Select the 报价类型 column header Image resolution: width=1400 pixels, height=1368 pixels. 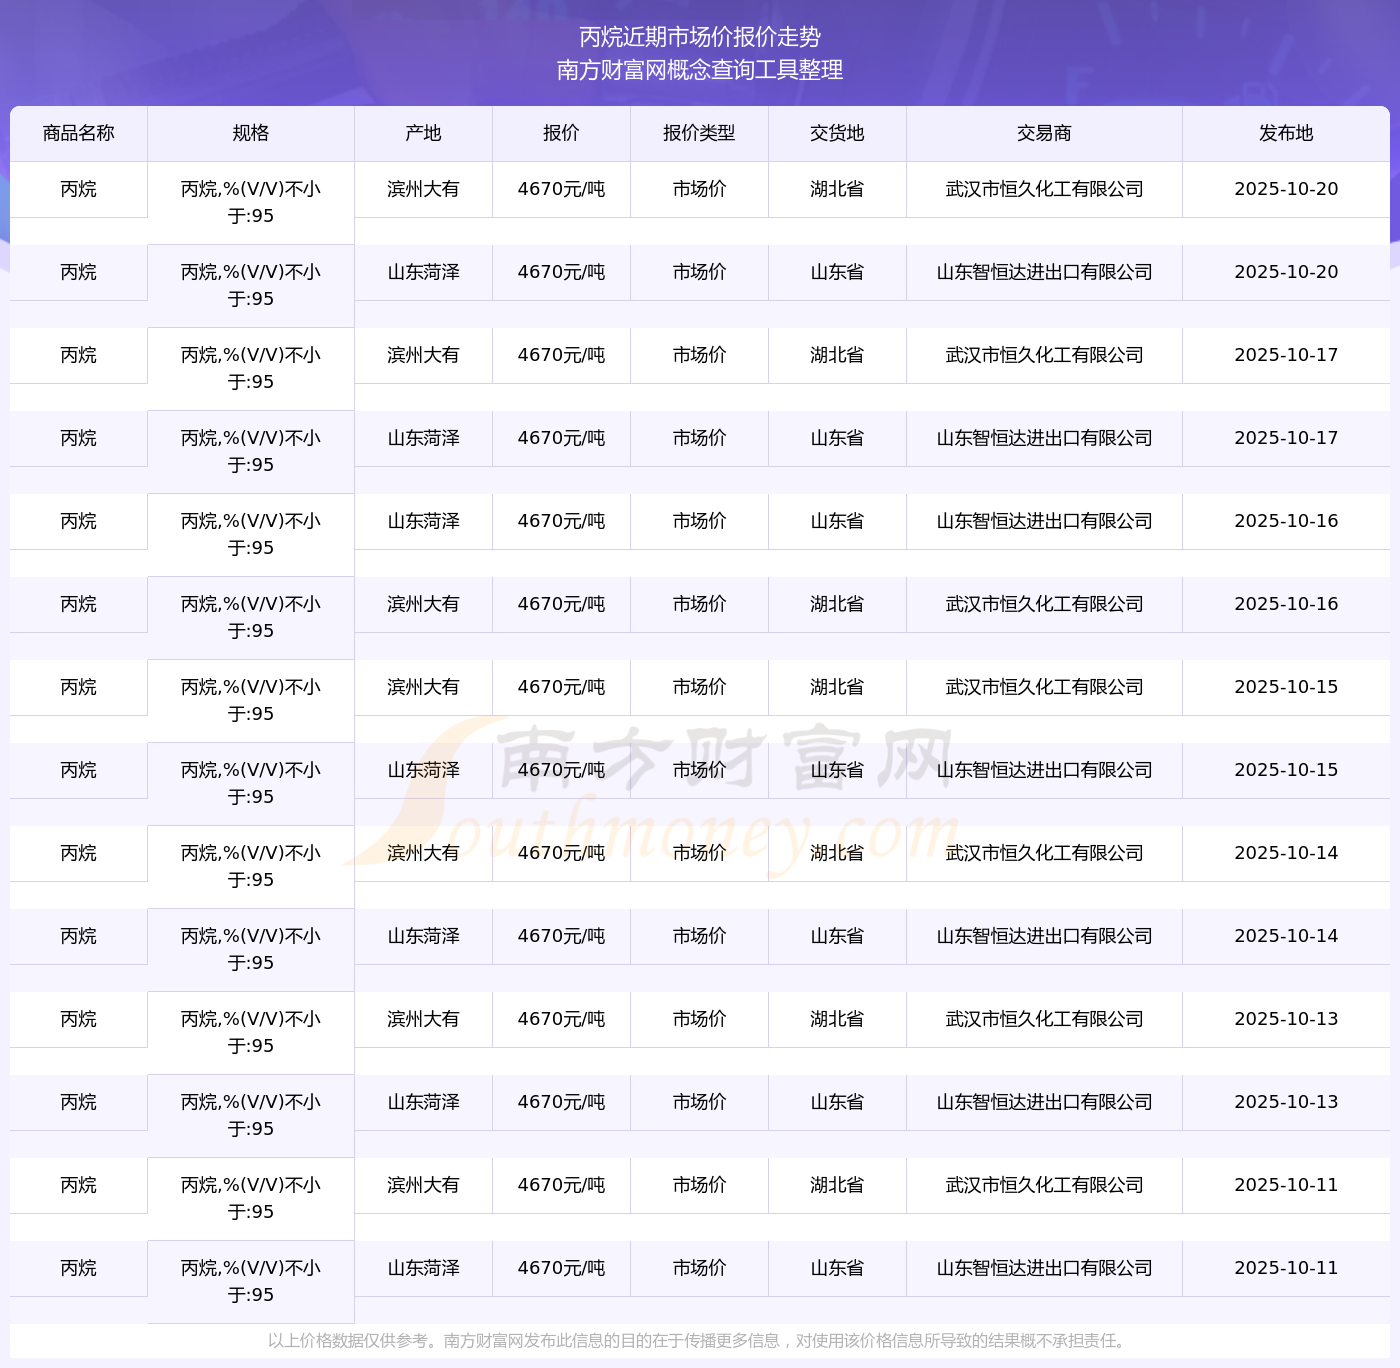pyautogui.click(x=699, y=133)
